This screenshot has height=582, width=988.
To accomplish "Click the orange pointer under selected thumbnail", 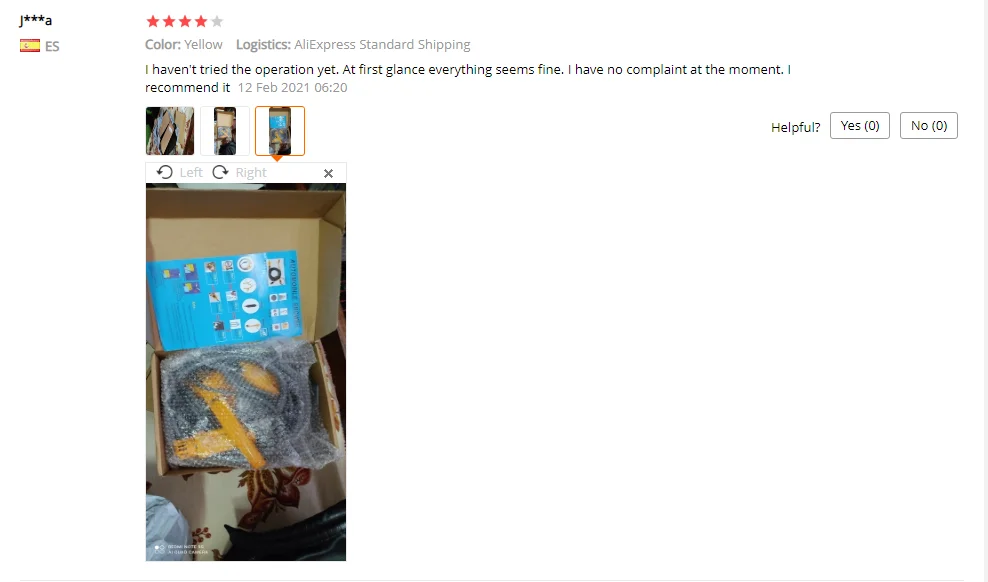I will (277, 158).
